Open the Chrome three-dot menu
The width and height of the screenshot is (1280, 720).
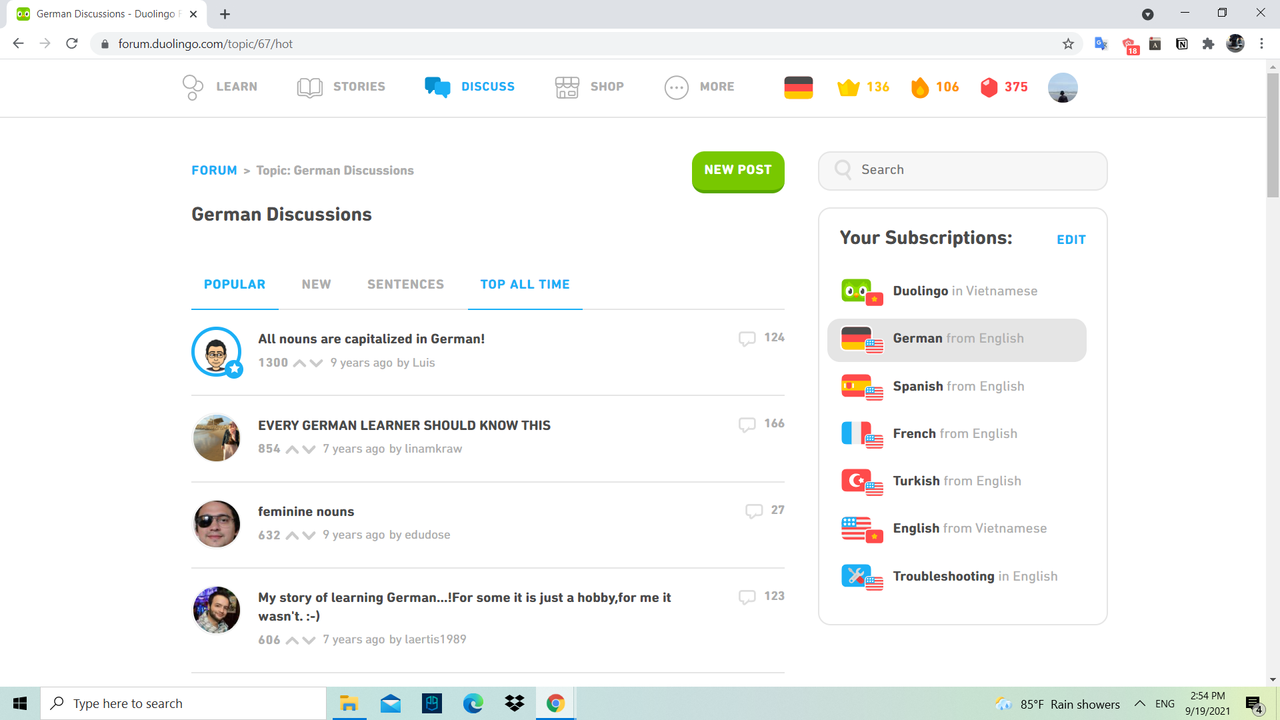1263,44
